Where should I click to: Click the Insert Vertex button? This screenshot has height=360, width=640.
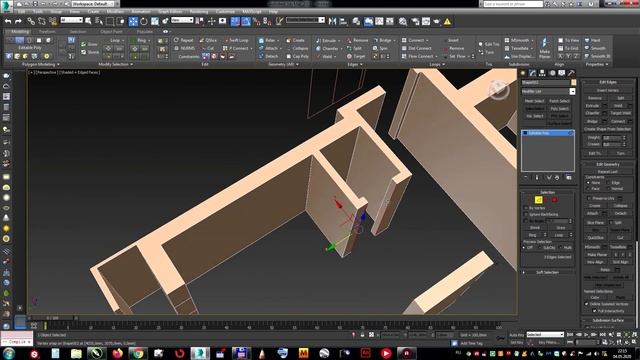[608, 90]
